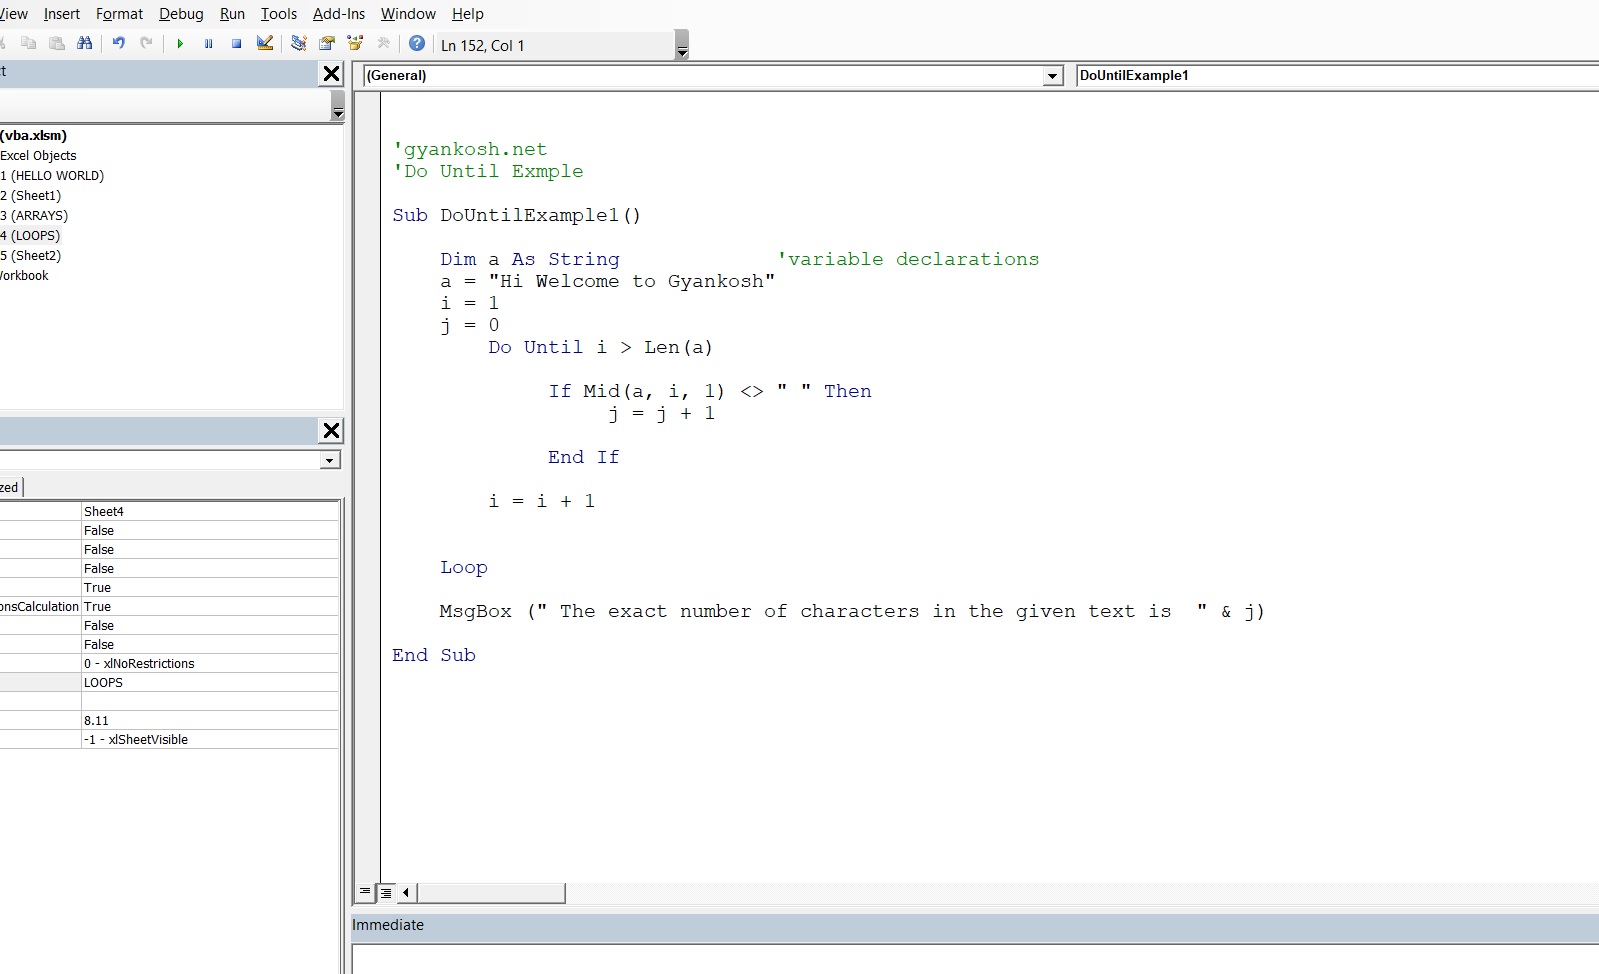The height and width of the screenshot is (974, 1599).
Task: Click the Loop keyword line
Action: pos(464,567)
